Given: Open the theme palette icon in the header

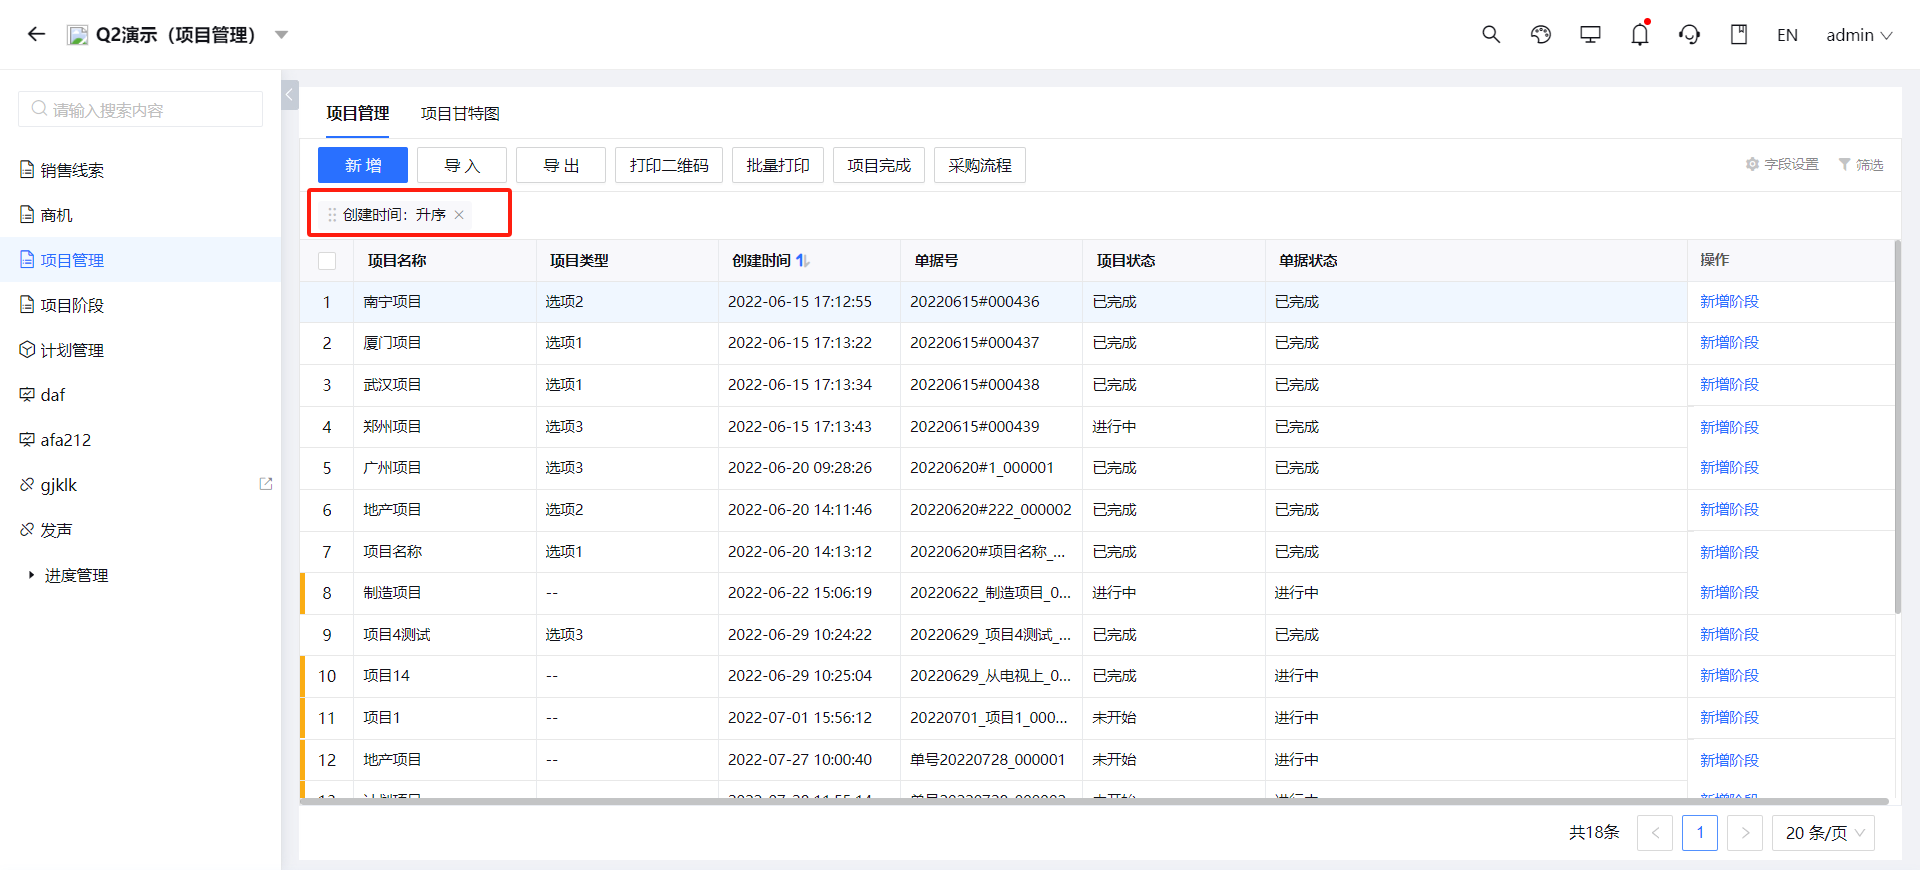Looking at the screenshot, I should [1541, 34].
